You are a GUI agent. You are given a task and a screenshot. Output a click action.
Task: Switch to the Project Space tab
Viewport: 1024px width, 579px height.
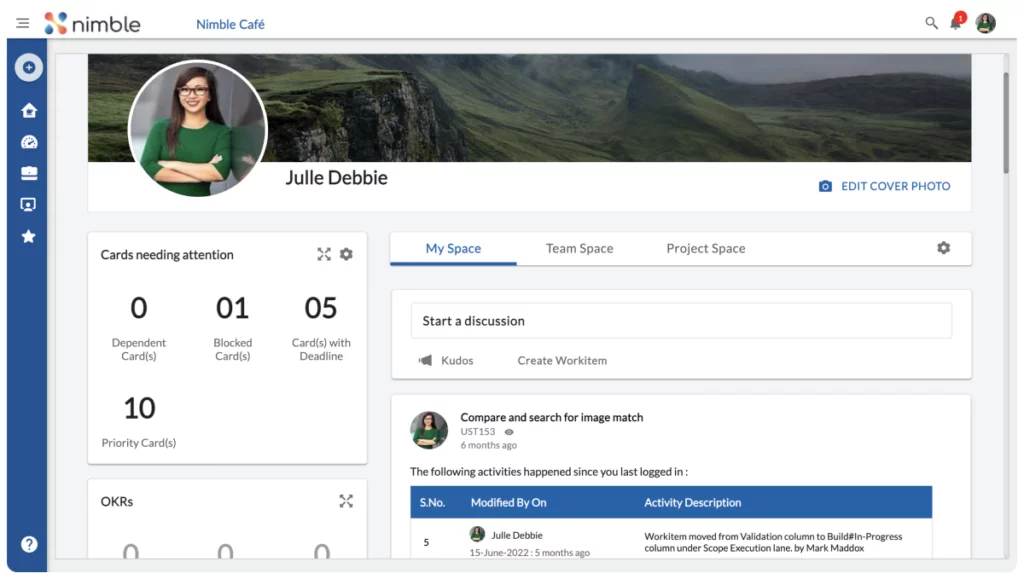click(705, 248)
